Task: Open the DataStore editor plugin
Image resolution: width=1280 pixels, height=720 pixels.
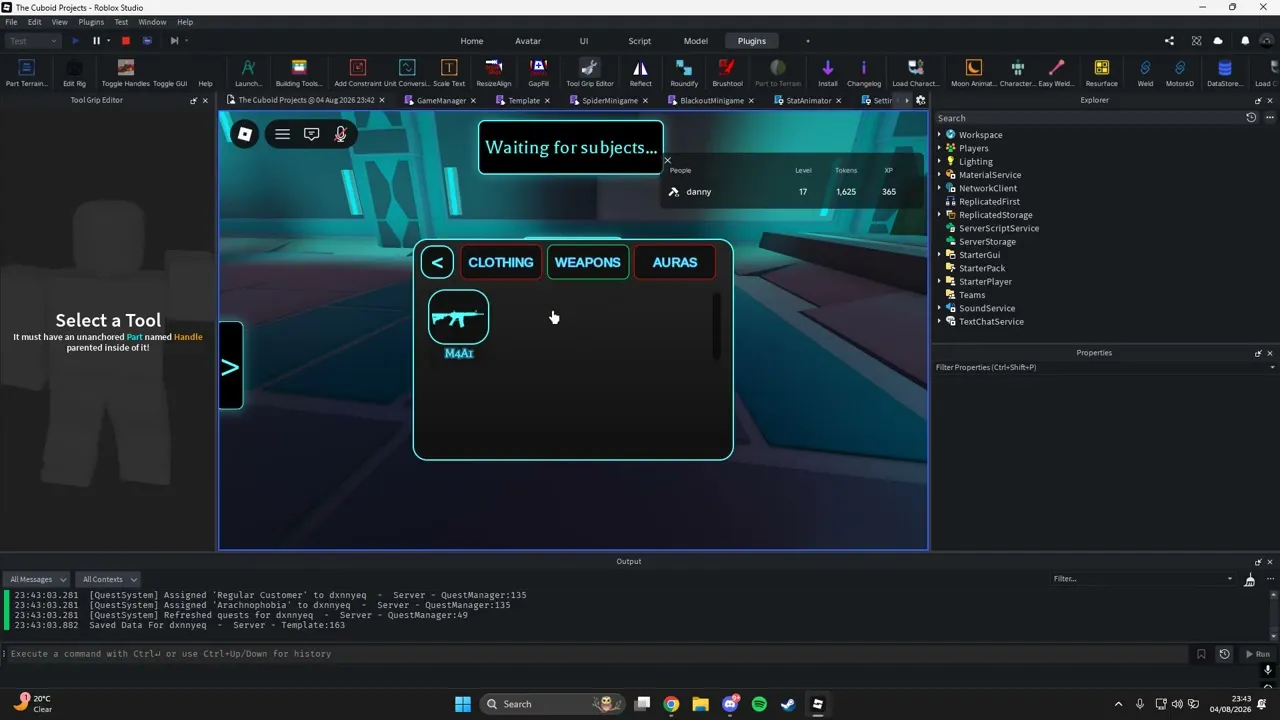Action: pyautogui.click(x=1224, y=72)
